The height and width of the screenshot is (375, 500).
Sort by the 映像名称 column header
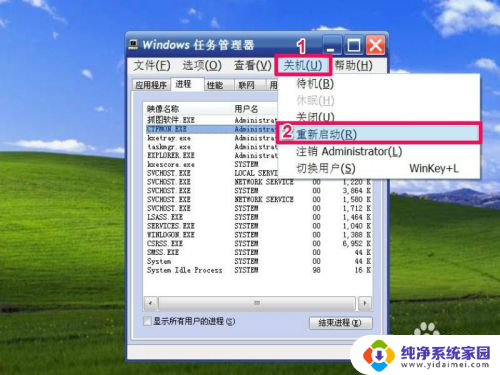pyautogui.click(x=188, y=109)
